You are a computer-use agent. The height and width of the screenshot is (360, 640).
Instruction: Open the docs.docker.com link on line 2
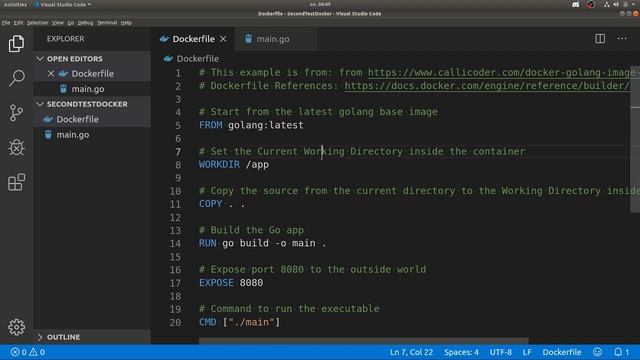(x=487, y=86)
